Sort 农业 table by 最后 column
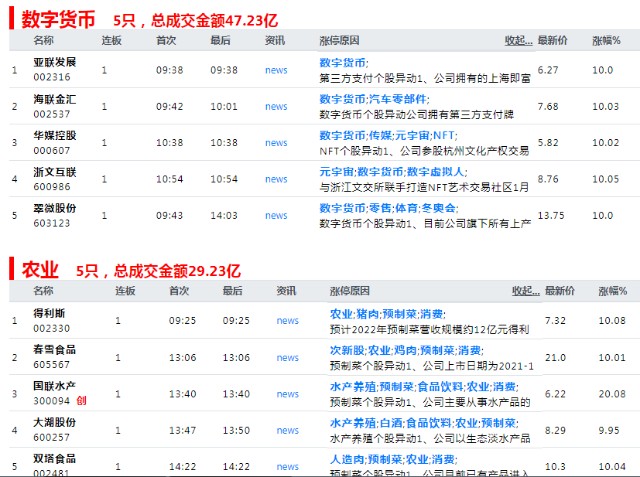 233,291
